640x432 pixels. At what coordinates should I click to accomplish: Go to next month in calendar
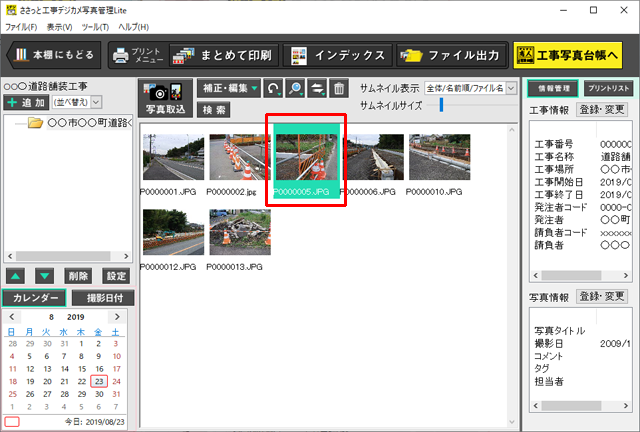118,317
